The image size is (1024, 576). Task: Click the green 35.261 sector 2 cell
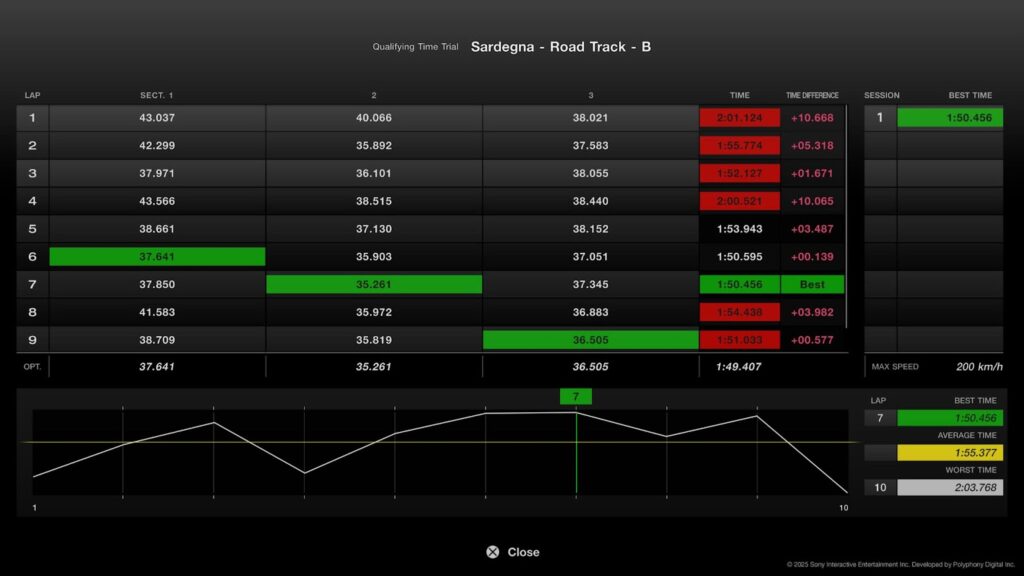tap(374, 285)
